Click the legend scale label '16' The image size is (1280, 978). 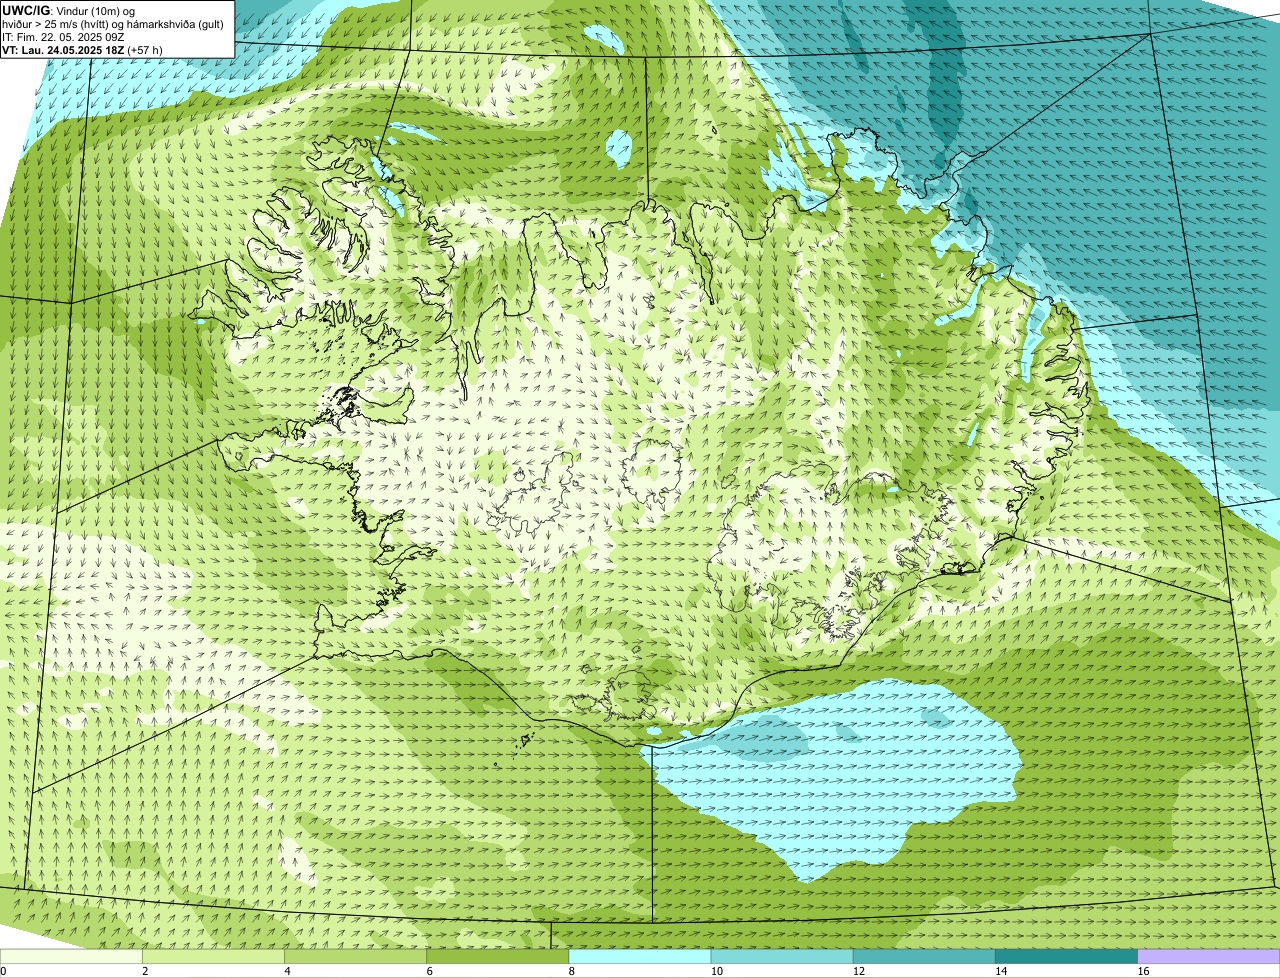(x=1143, y=971)
